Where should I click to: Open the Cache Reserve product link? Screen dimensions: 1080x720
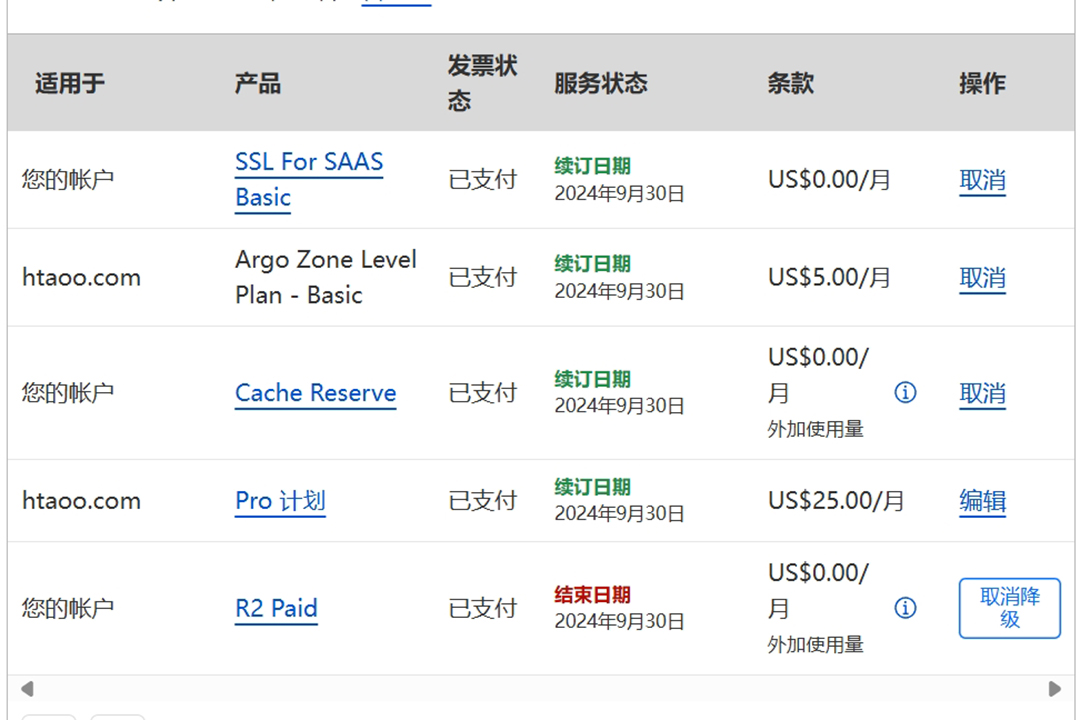[315, 393]
